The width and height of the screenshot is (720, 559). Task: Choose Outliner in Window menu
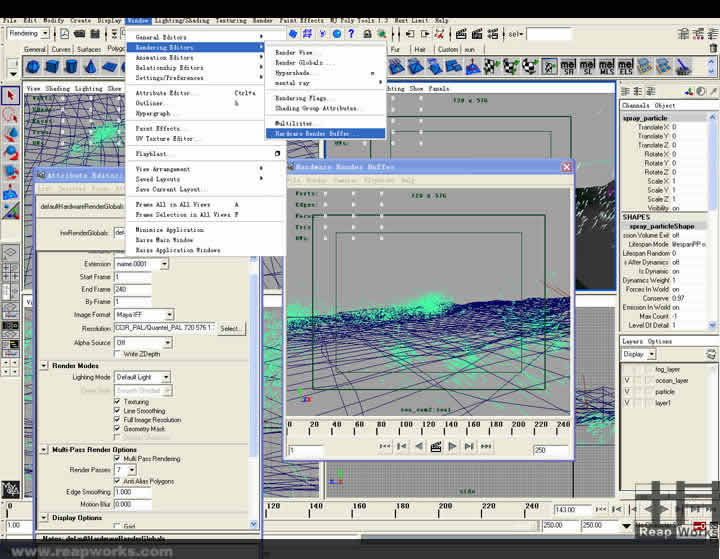coord(195,103)
